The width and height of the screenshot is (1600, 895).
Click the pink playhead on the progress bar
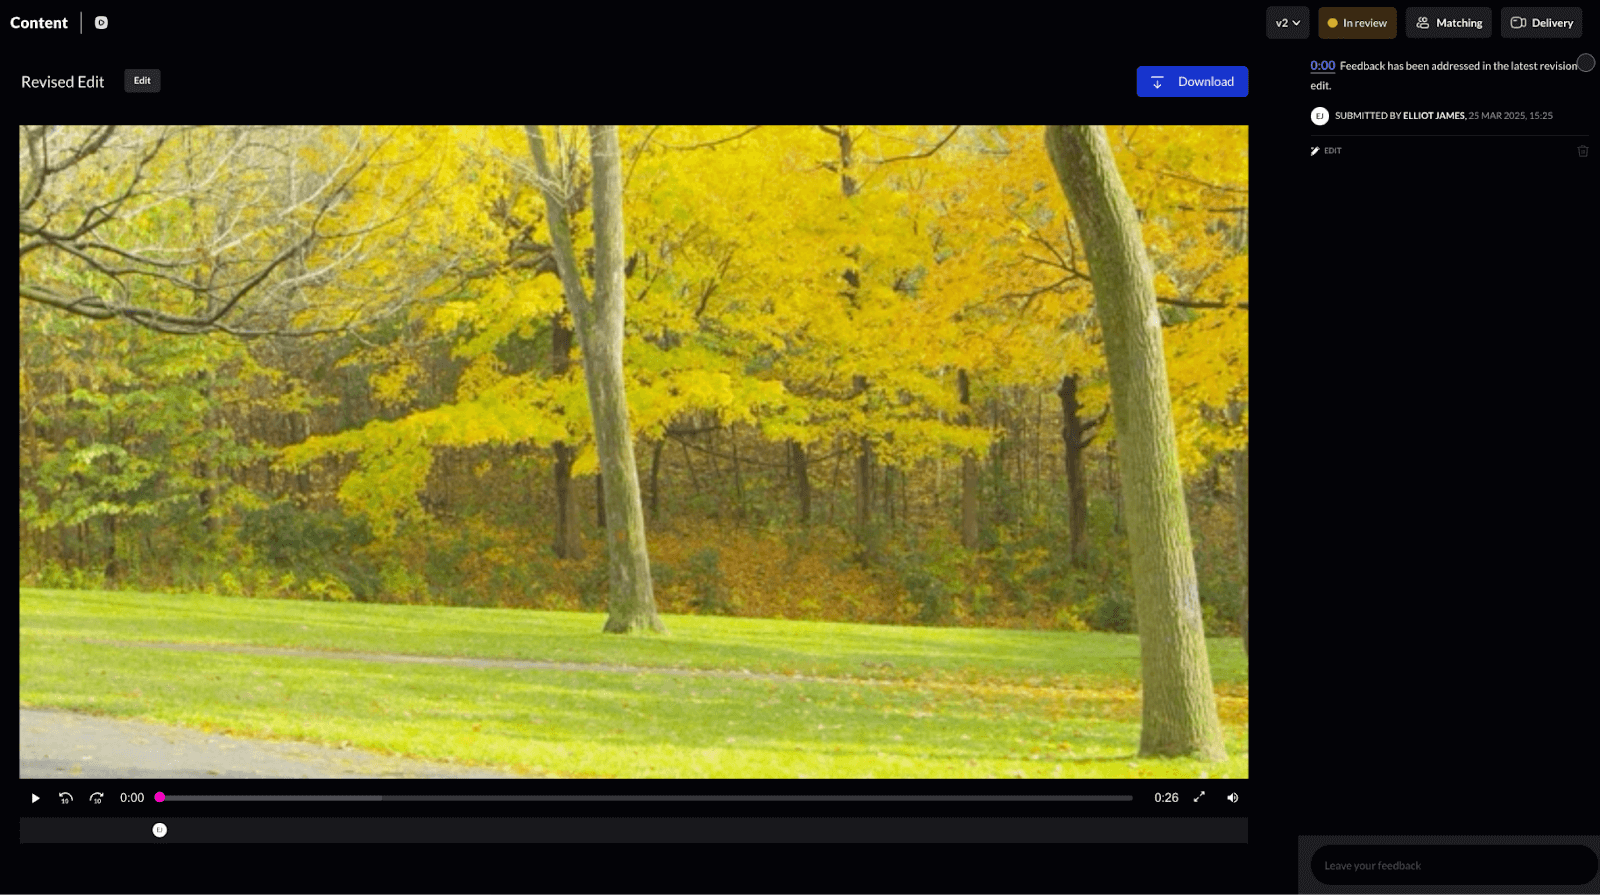[x=160, y=797]
